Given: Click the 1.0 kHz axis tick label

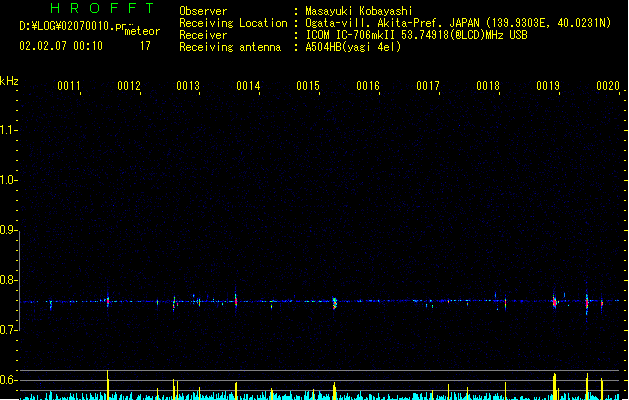Looking at the screenshot, I should (7, 180).
